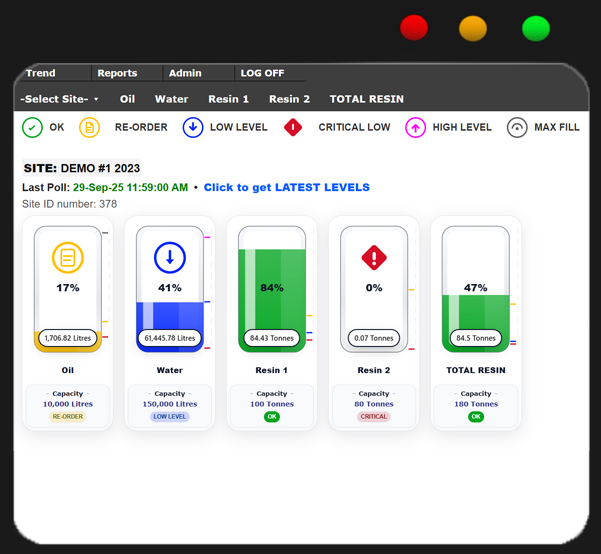Click the blue LOW LEVEL arrow legend icon
Screen dimensions: 601x554
point(193,127)
